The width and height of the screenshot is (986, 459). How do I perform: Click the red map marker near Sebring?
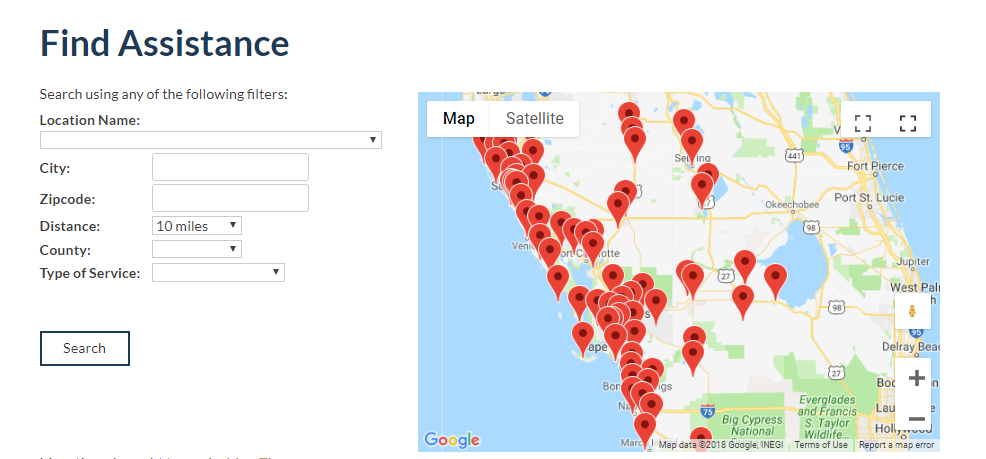coord(692,144)
